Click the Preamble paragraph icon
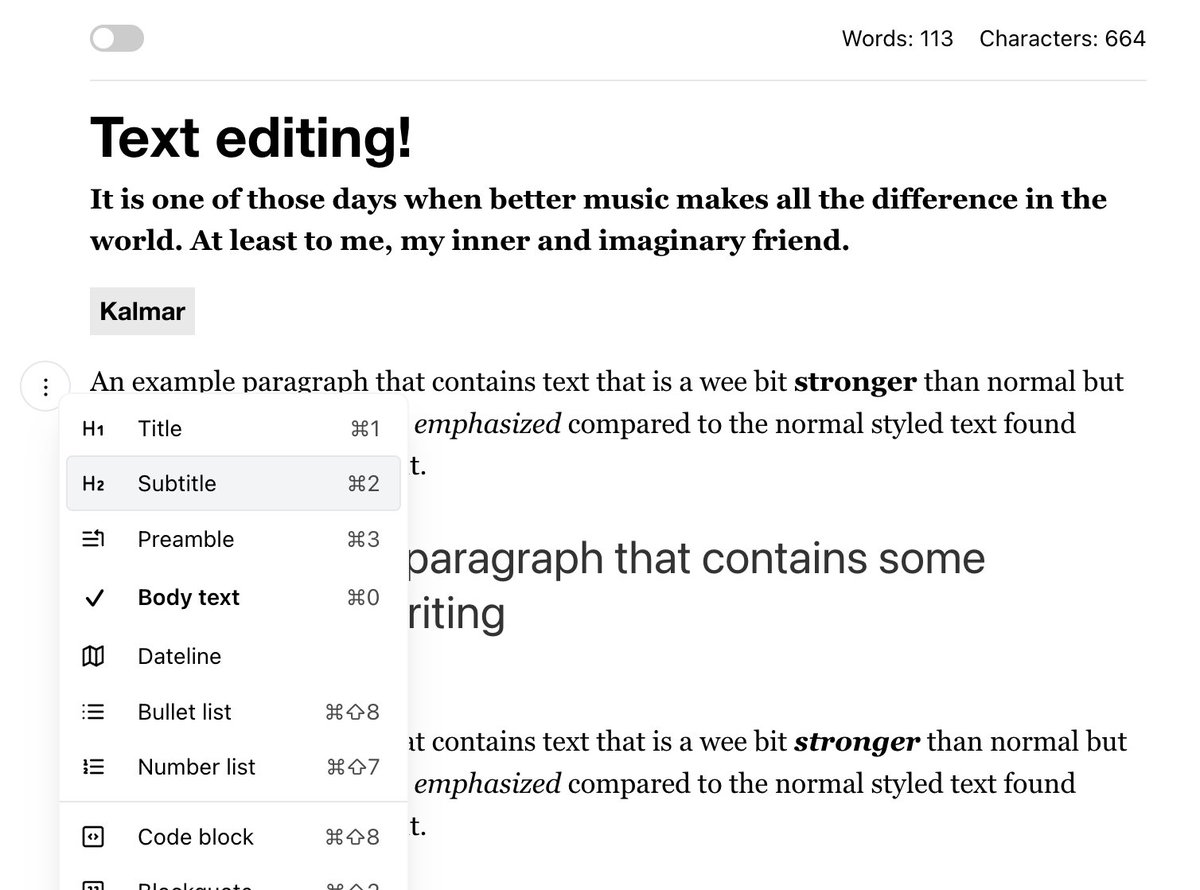Viewport: 1200px width, 890px height. pyautogui.click(x=93, y=540)
